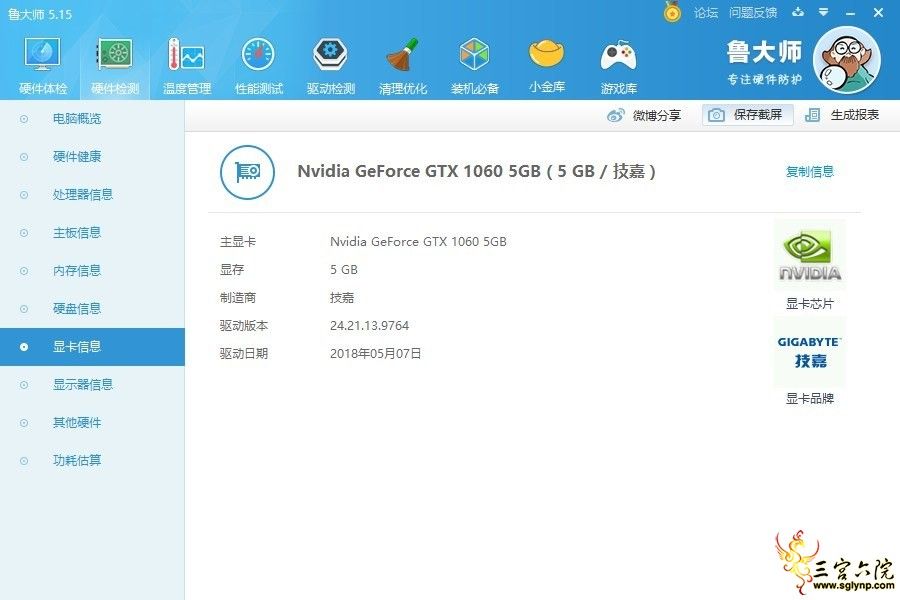Open the 小金库 gold ingot section
Image resolution: width=900 pixels, height=600 pixels.
point(546,66)
